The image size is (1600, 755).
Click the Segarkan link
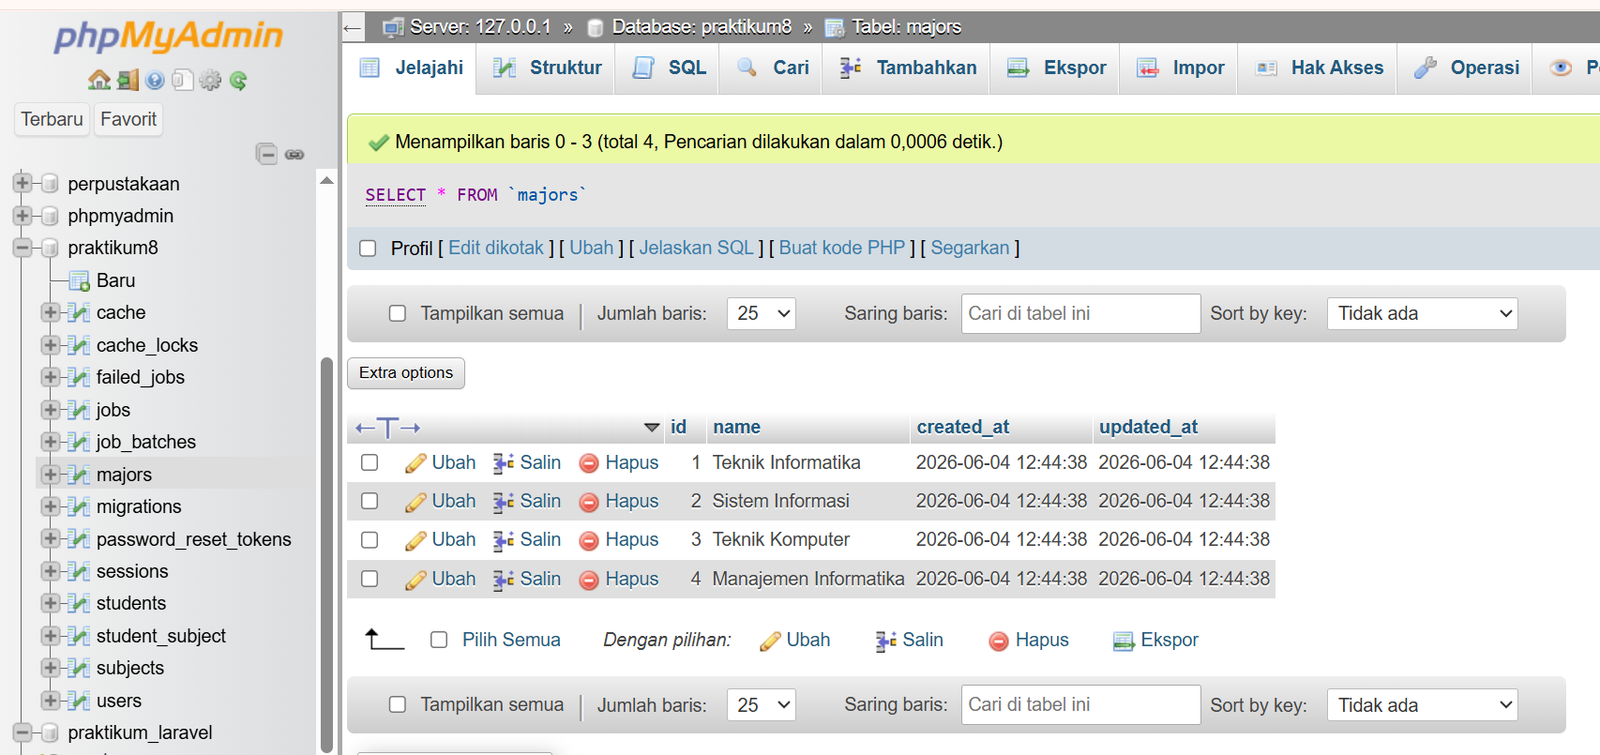pos(970,248)
